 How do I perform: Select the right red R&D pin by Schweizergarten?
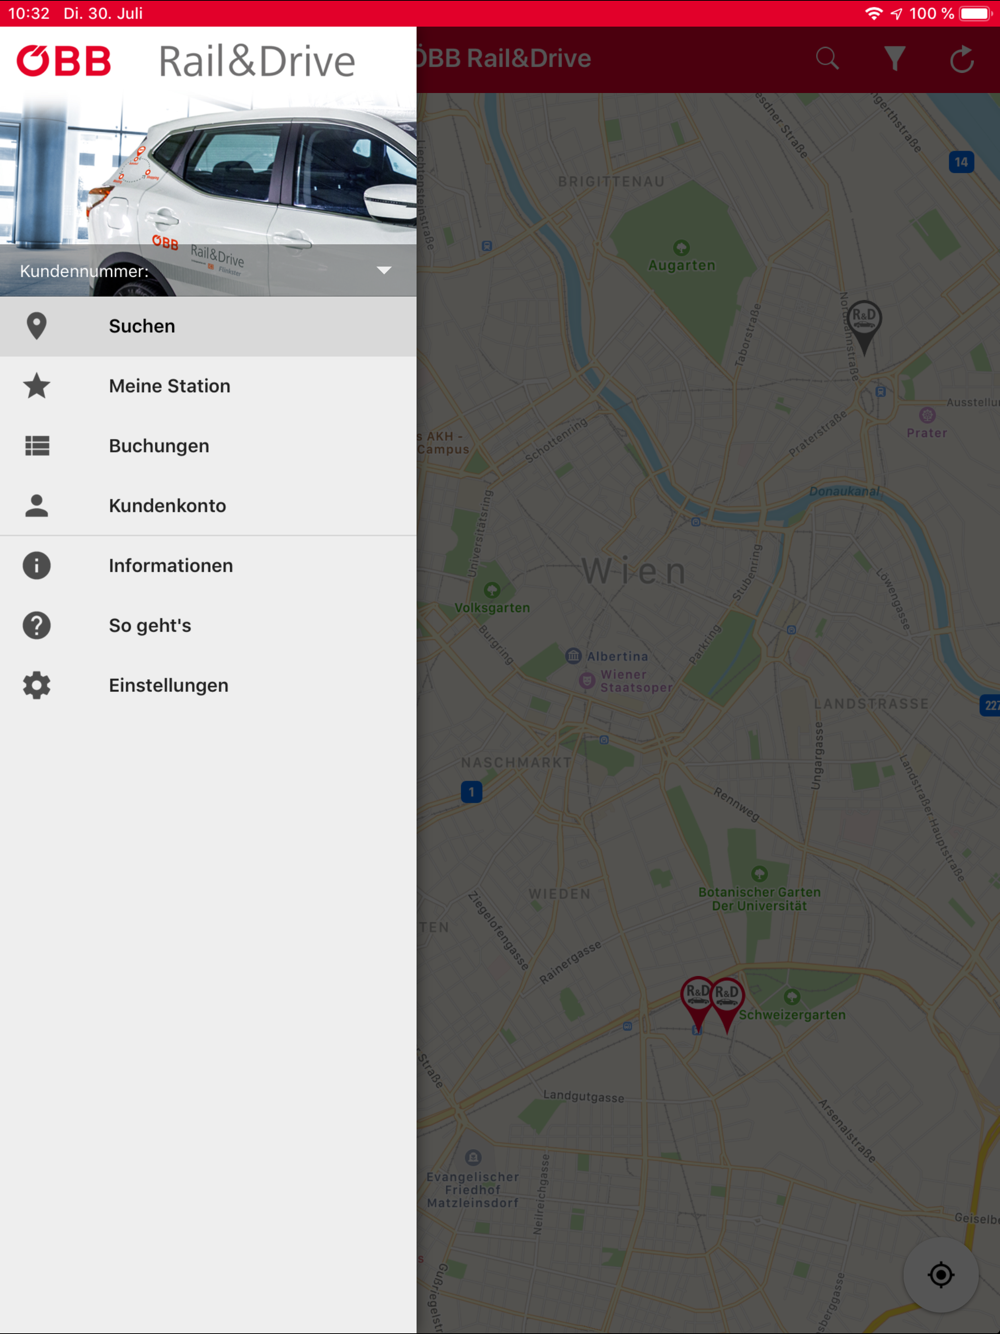[728, 1004]
